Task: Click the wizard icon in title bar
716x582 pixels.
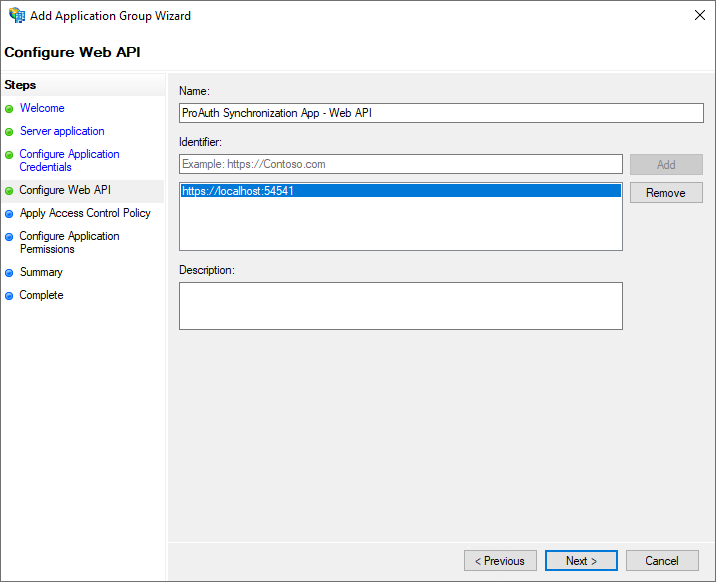Action: click(x=17, y=16)
